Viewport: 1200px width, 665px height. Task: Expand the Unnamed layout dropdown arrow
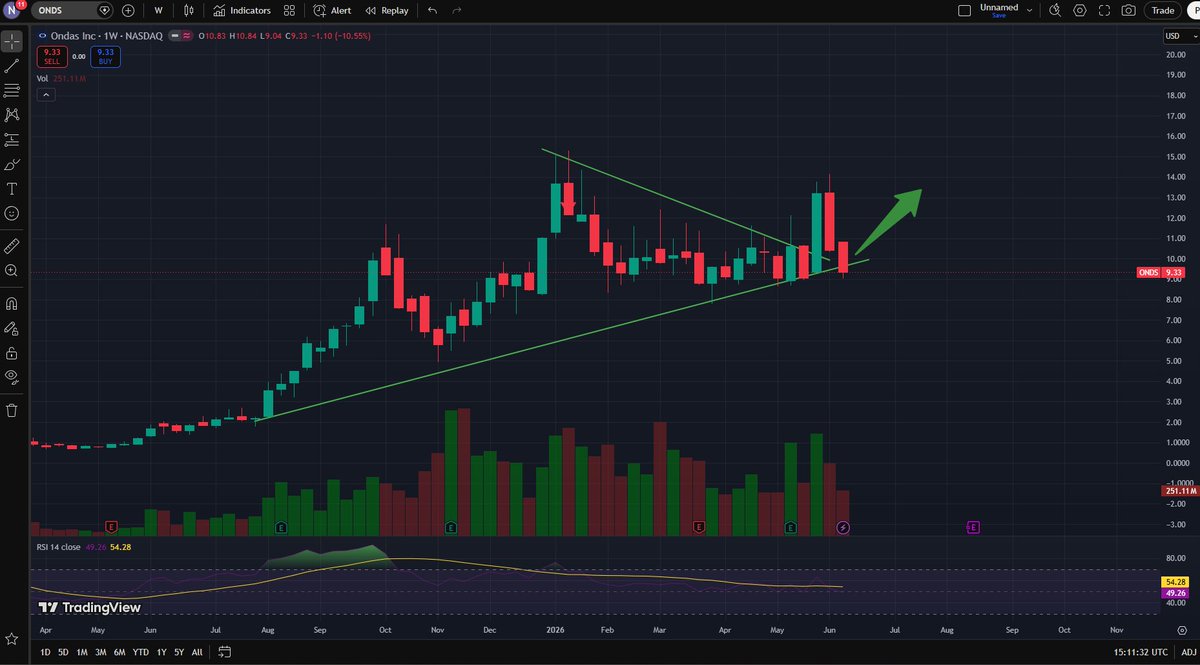click(x=1028, y=10)
